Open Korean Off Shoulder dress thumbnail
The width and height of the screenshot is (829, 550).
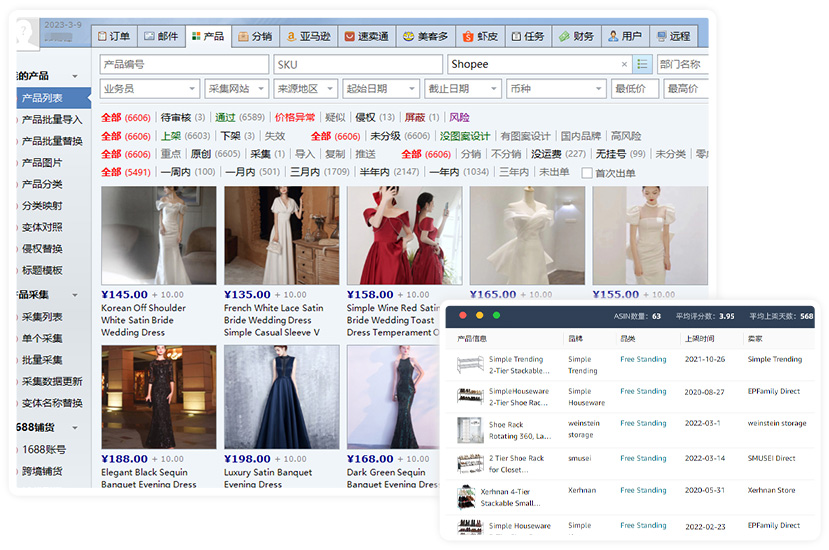click(x=159, y=235)
